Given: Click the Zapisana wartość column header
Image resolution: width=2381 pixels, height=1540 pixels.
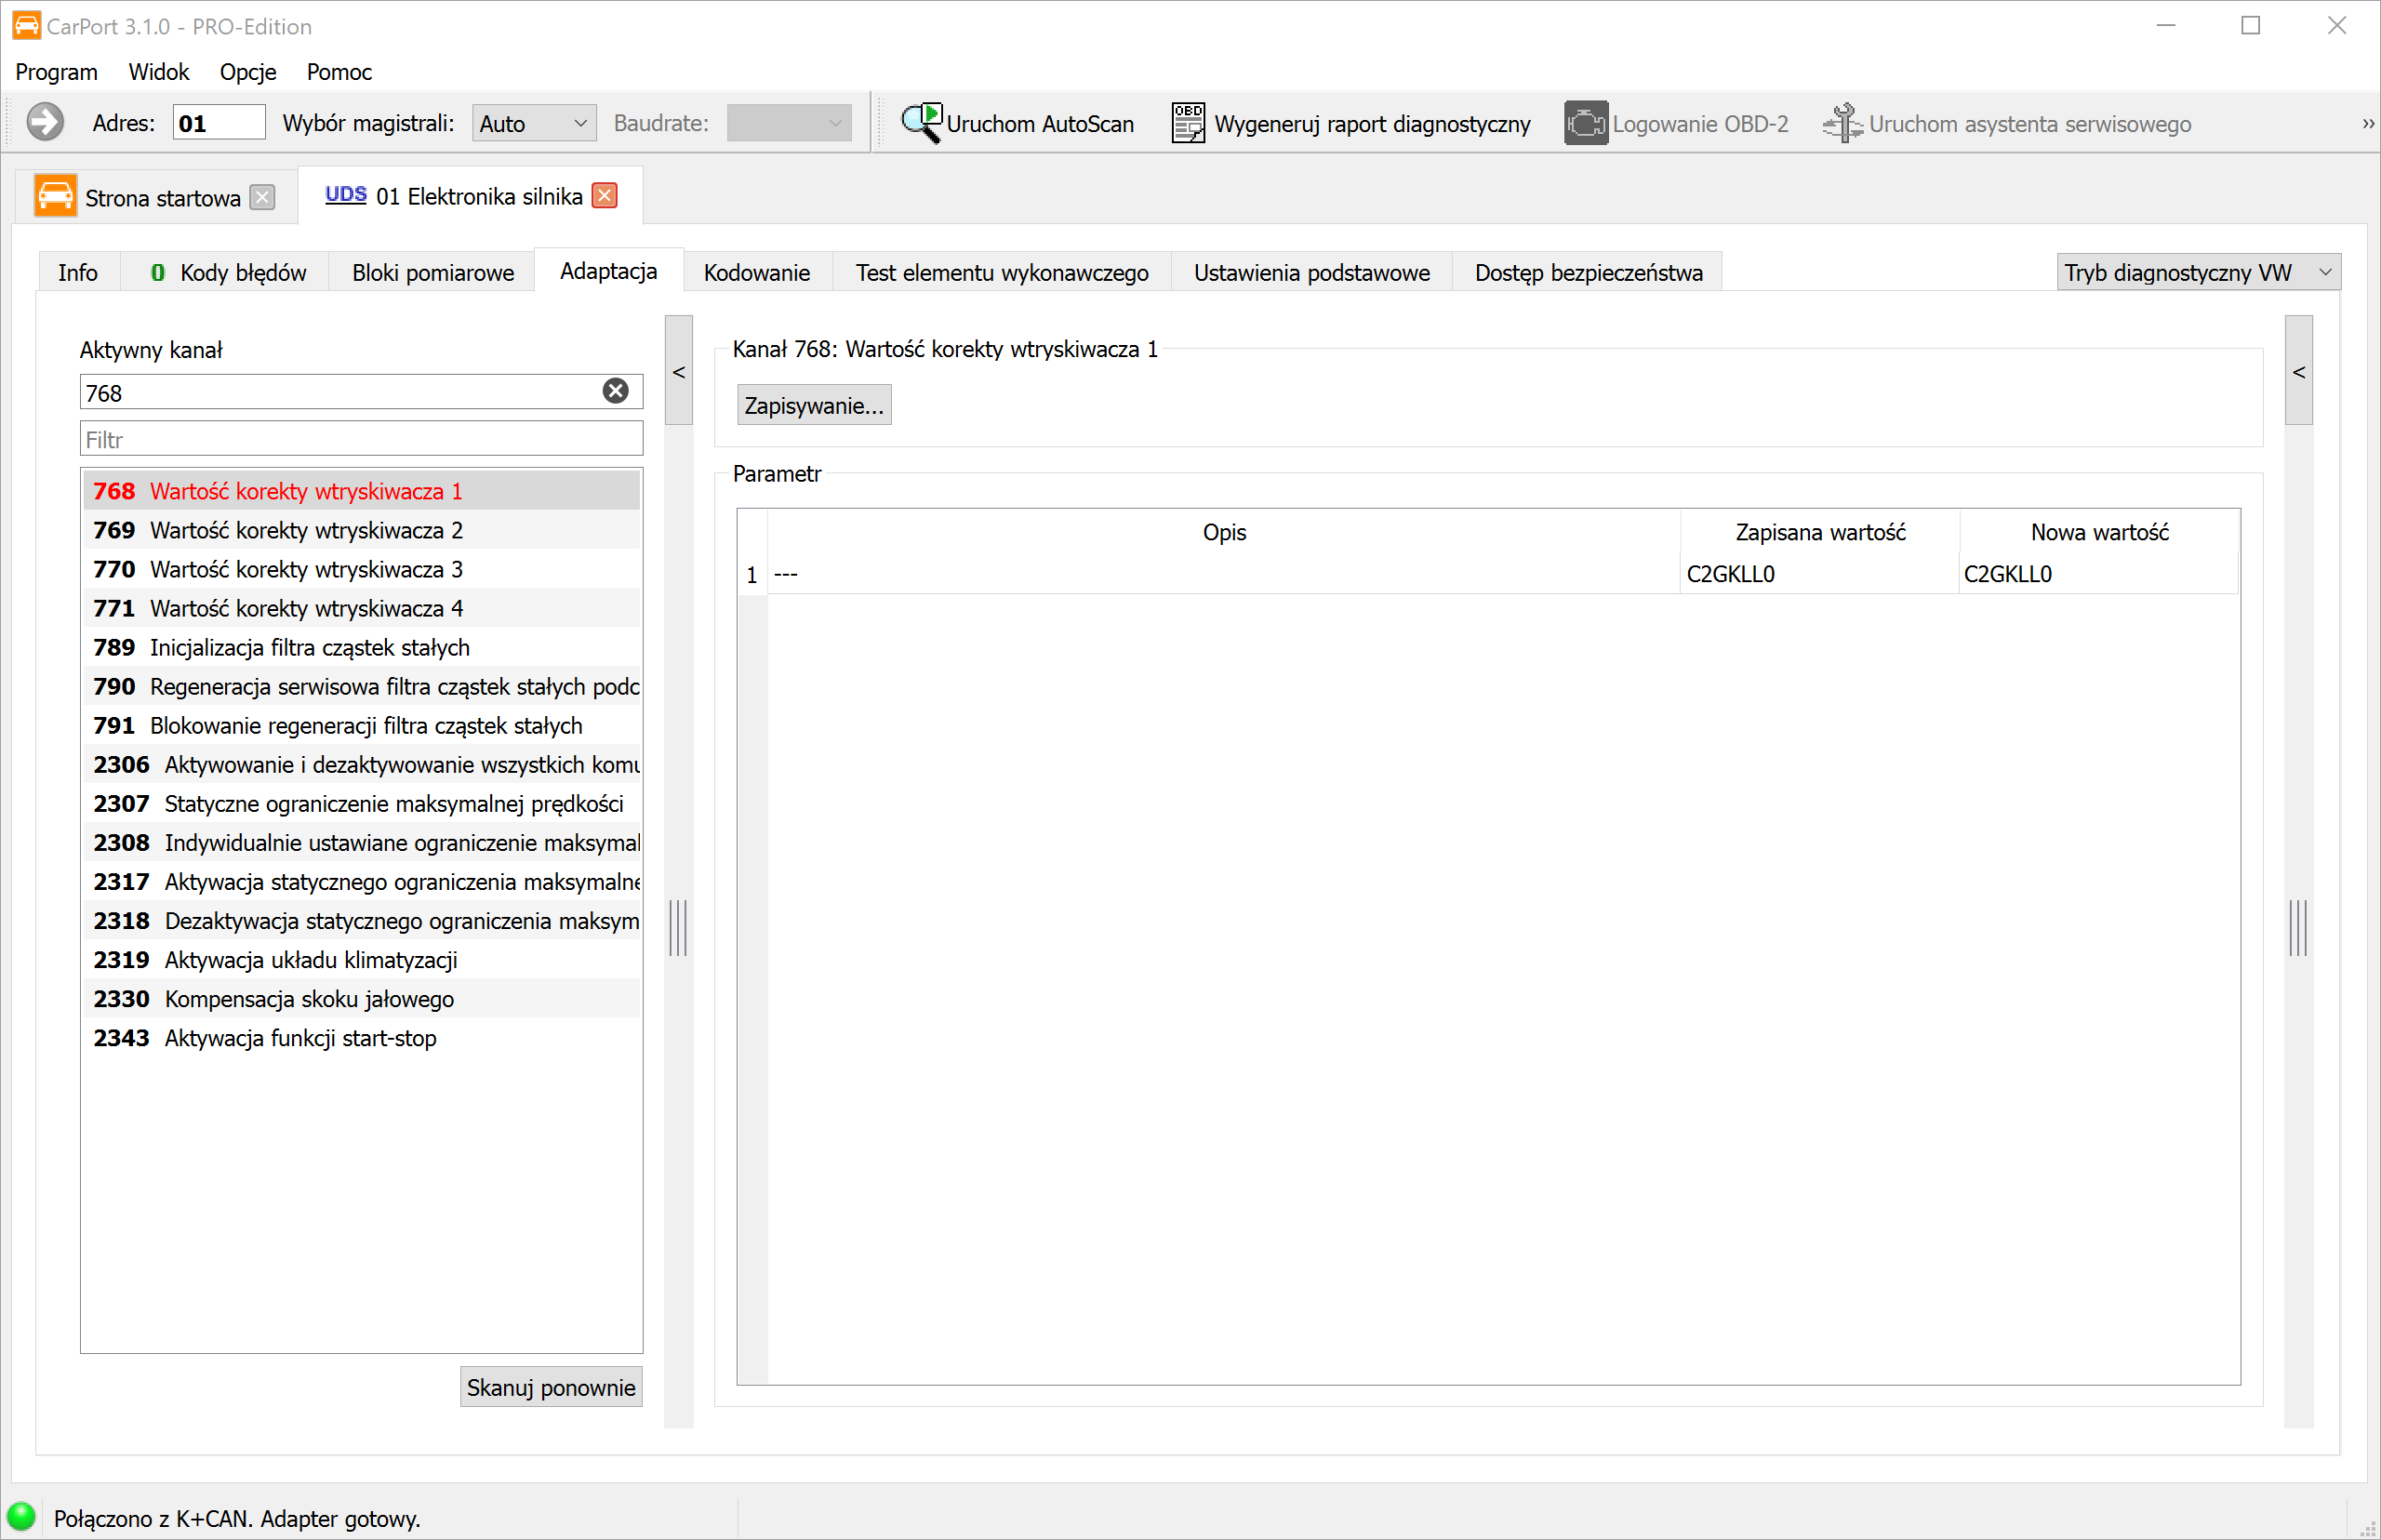Looking at the screenshot, I should pos(1820,532).
